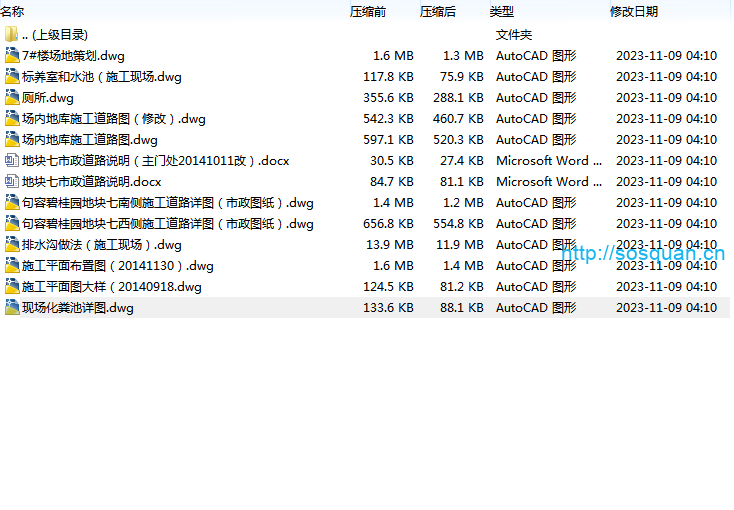Viewport: 734px width, 510px height.
Task: Click the 排水沟做法 dwg file icon
Action: (x=12, y=245)
